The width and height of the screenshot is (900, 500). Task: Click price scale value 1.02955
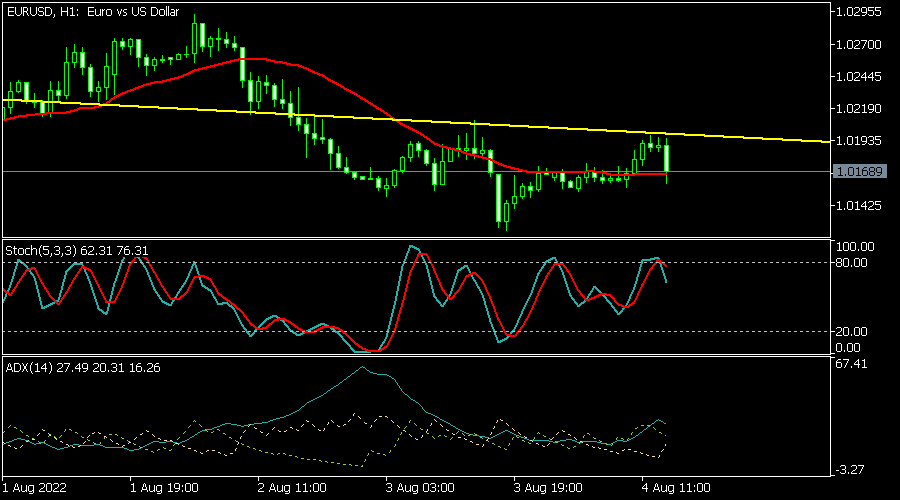click(x=859, y=12)
